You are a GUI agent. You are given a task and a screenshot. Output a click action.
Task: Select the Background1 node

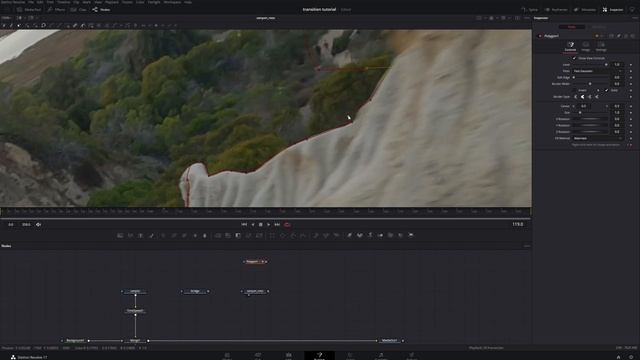coord(75,340)
